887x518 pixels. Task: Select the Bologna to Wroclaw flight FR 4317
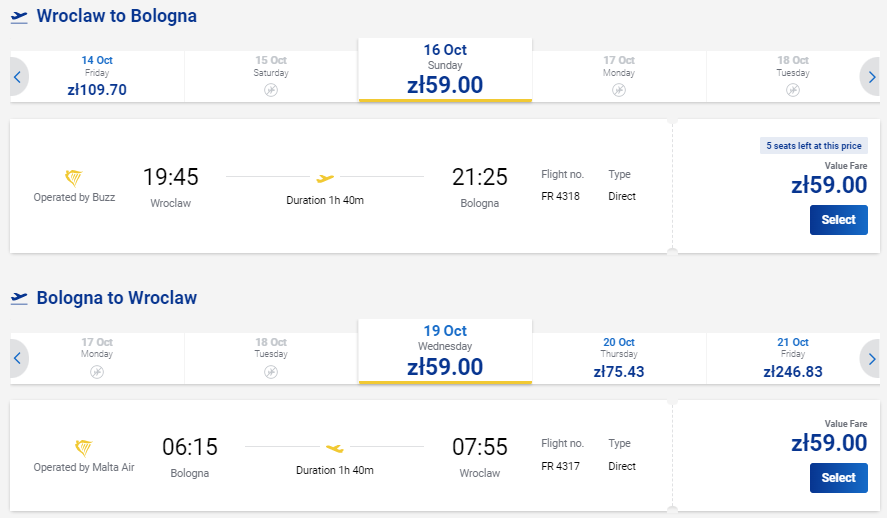click(x=838, y=478)
